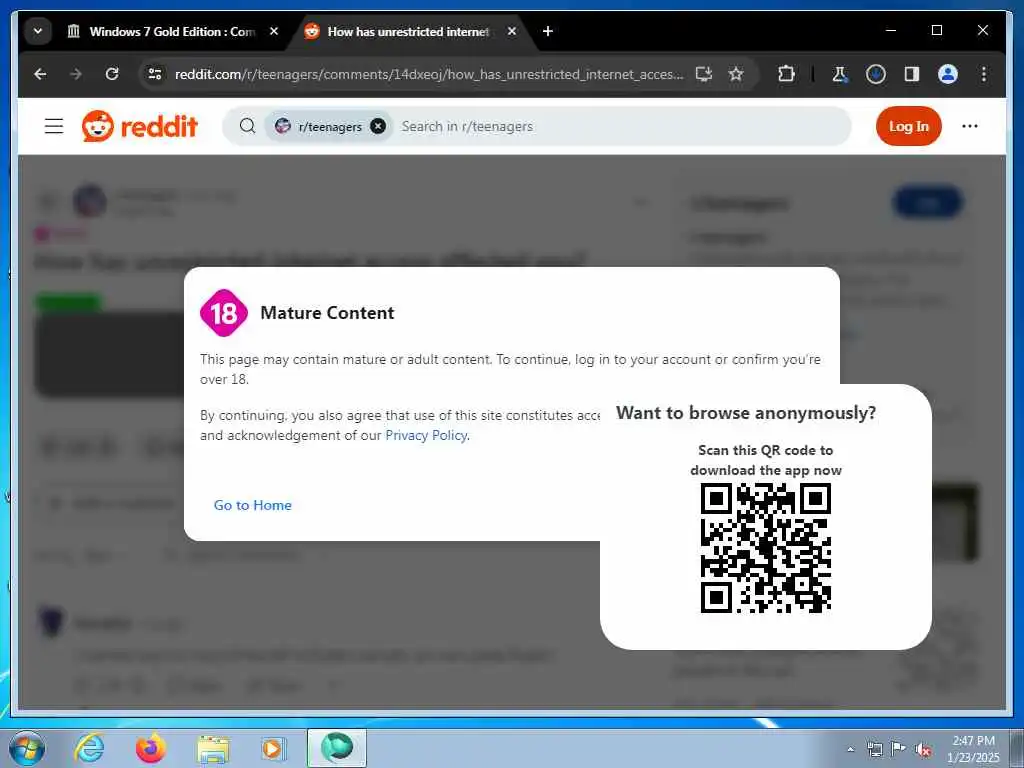This screenshot has width=1024, height=768.
Task: Reload the current page
Action: [x=112, y=74]
